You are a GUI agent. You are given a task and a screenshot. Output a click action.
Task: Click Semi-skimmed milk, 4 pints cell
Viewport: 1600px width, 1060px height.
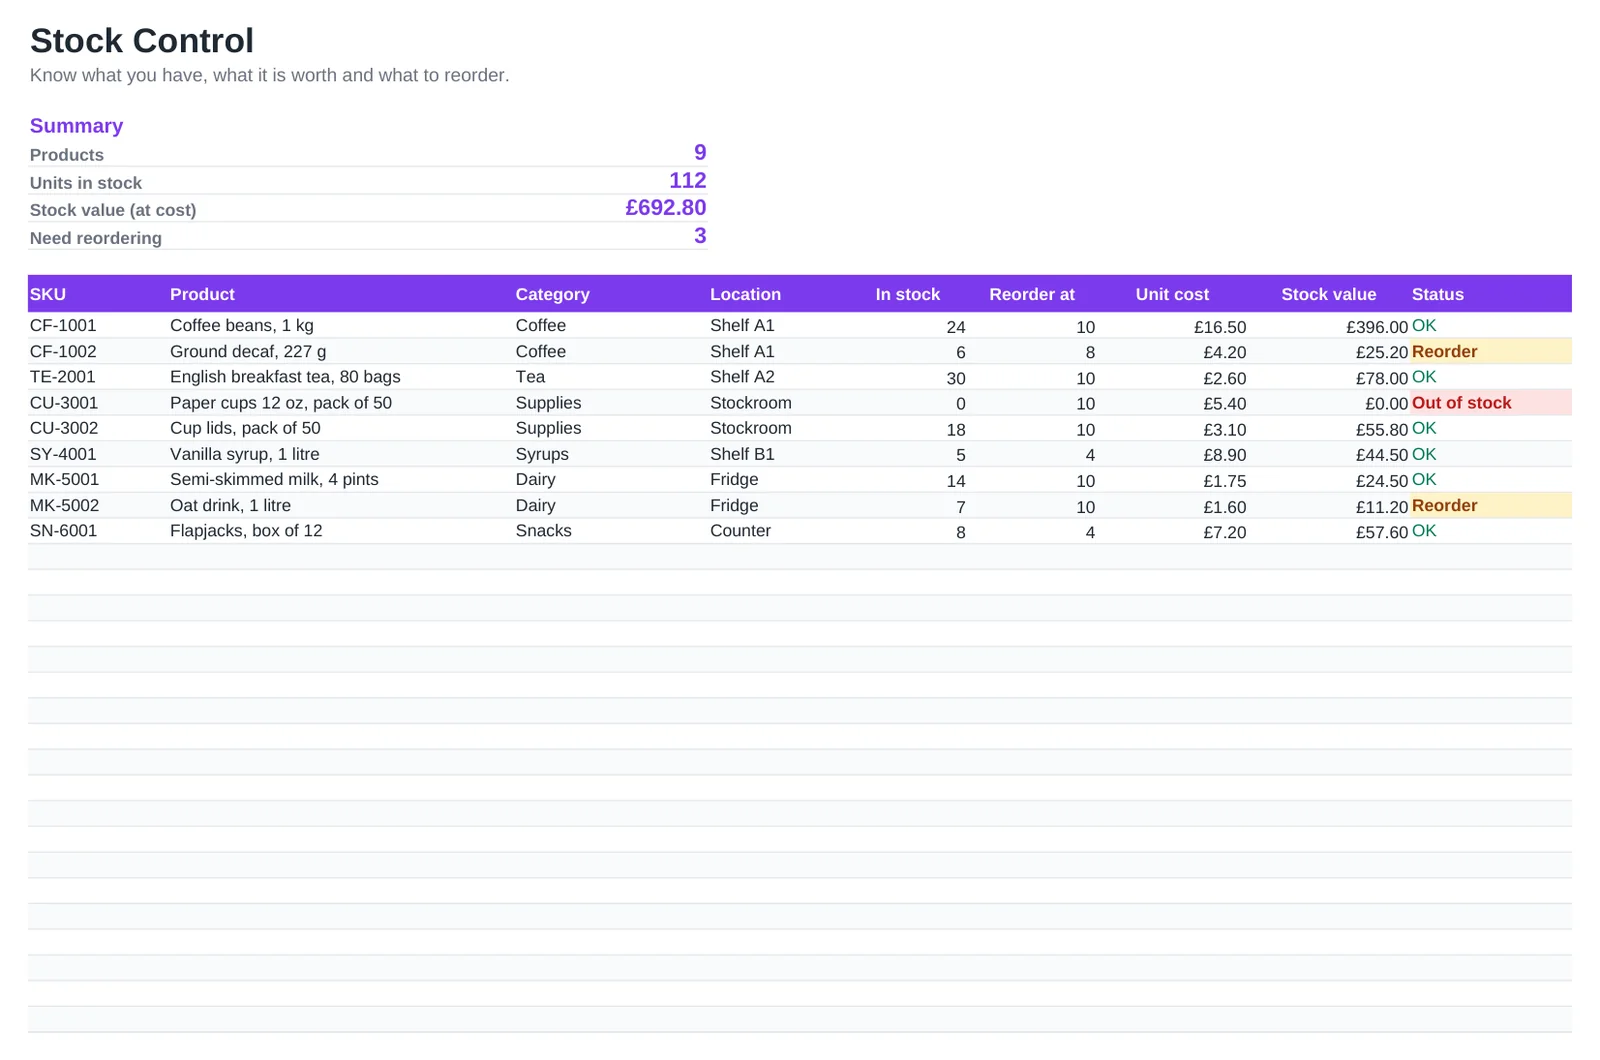(x=274, y=479)
